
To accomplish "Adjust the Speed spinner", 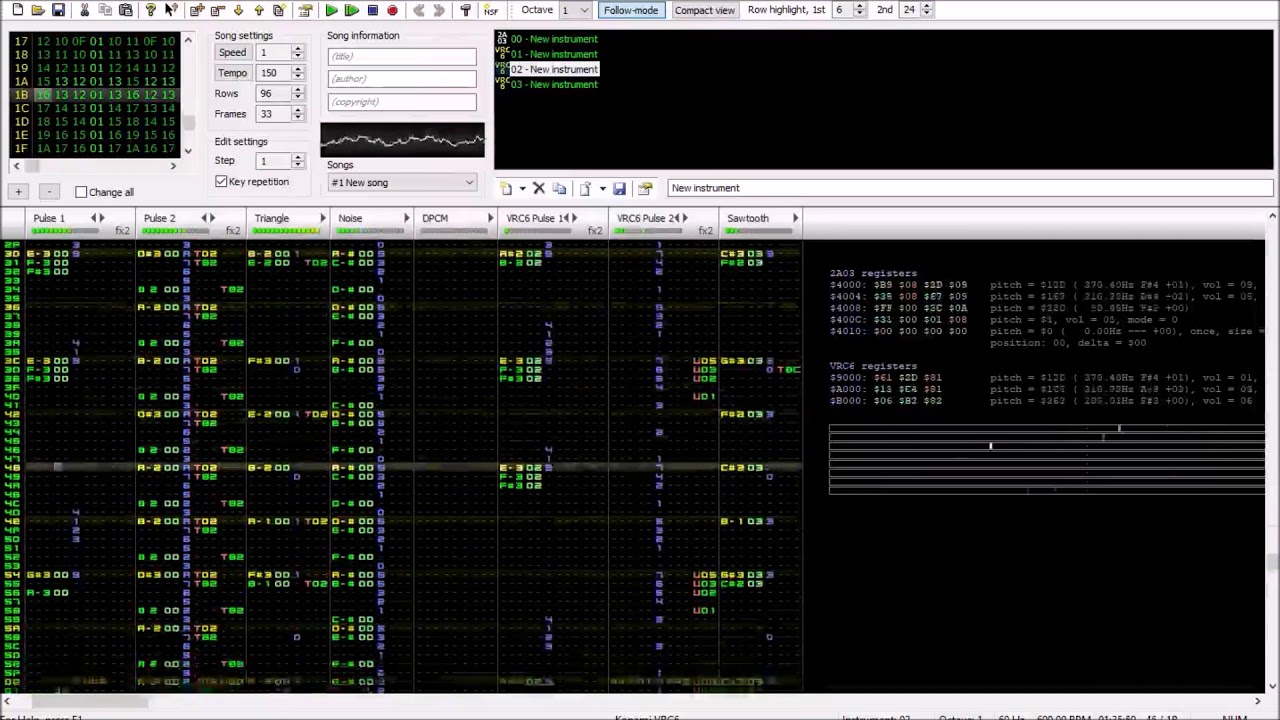I will [x=297, y=53].
